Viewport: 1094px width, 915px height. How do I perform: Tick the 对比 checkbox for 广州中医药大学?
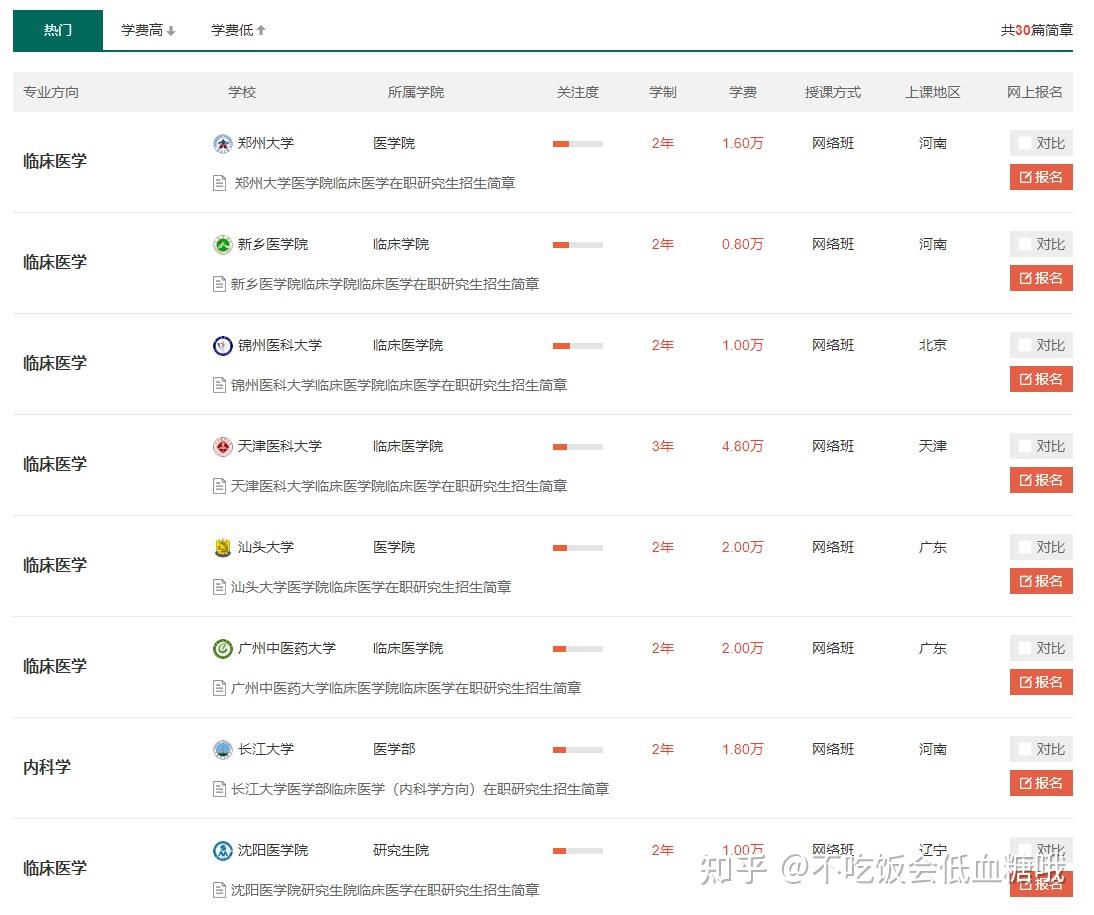pyautogui.click(x=1024, y=648)
